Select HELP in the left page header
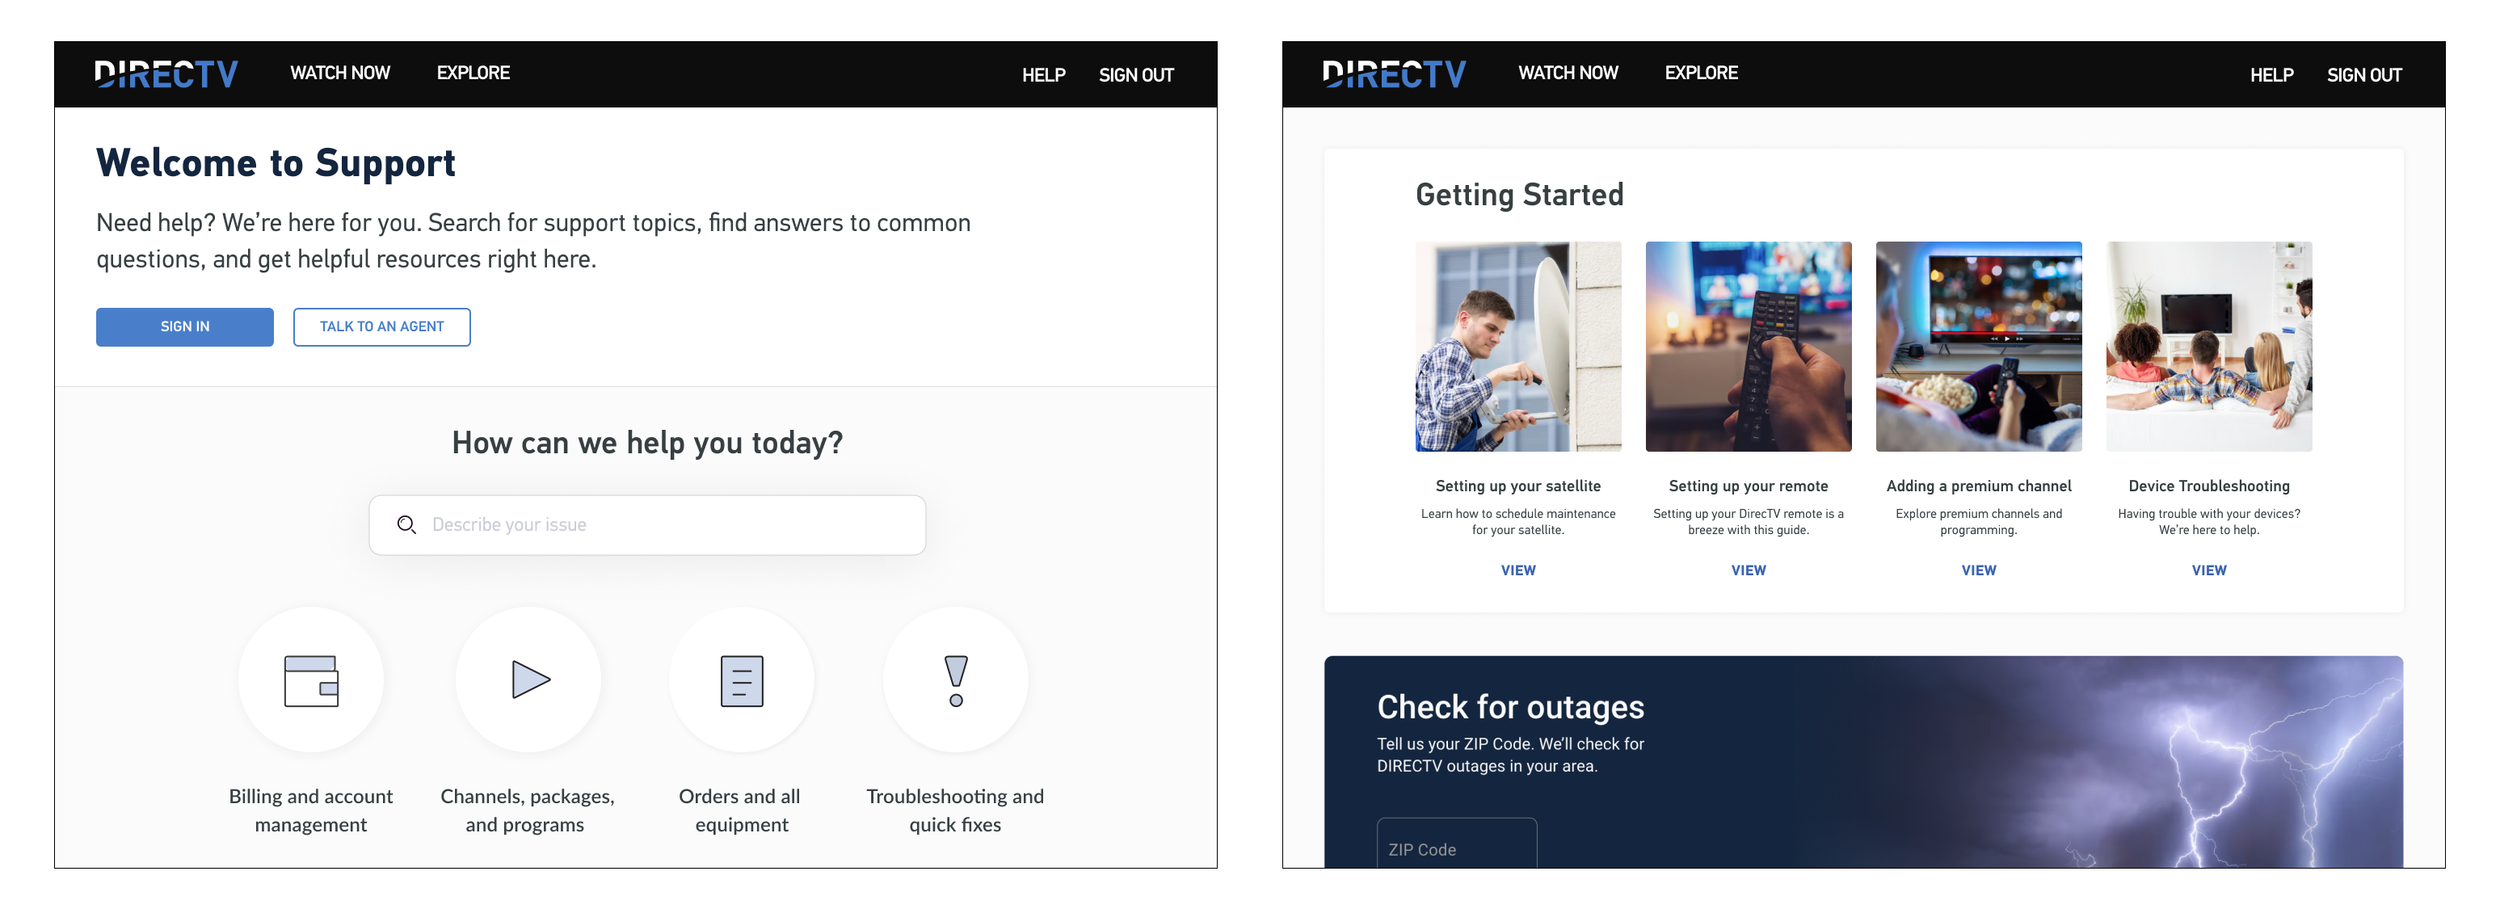The height and width of the screenshot is (909, 2500). [x=1044, y=75]
